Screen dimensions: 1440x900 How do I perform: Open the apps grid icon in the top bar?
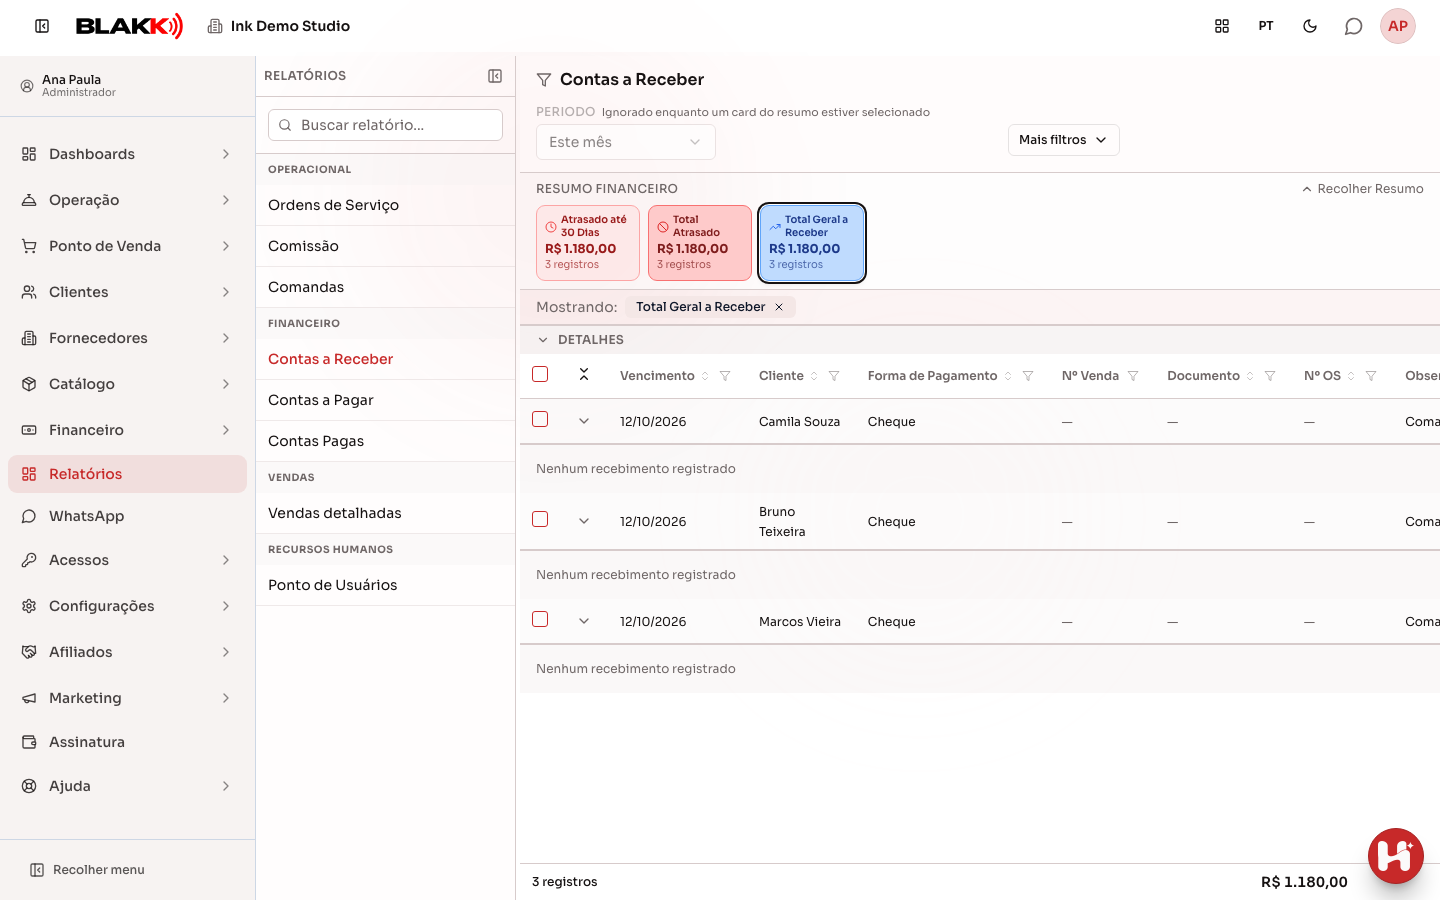1222,26
